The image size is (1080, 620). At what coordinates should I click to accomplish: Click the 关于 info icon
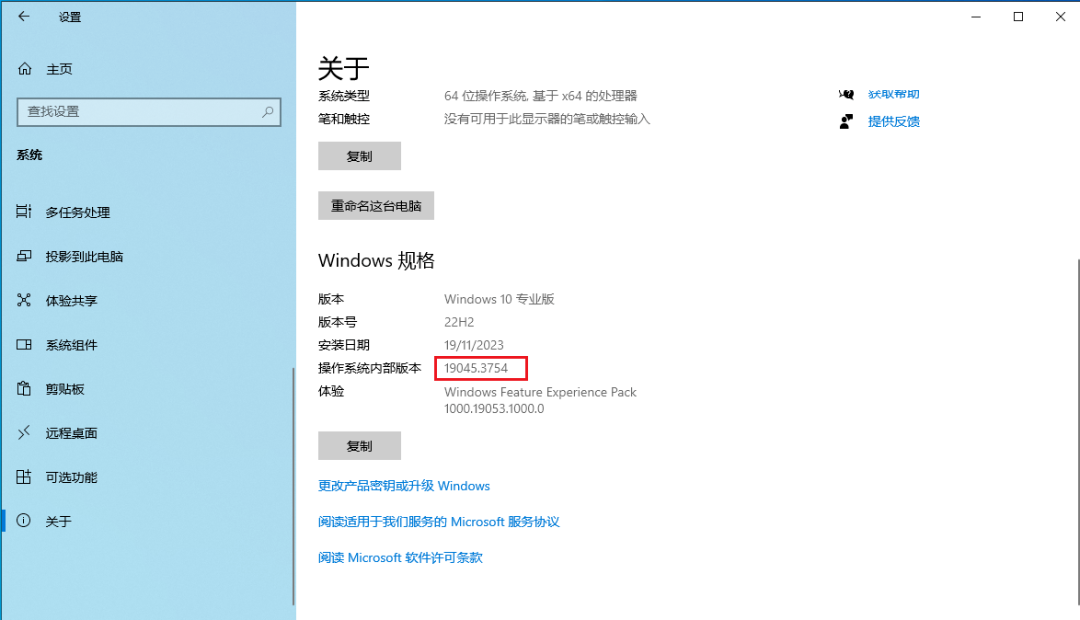pyautogui.click(x=24, y=521)
